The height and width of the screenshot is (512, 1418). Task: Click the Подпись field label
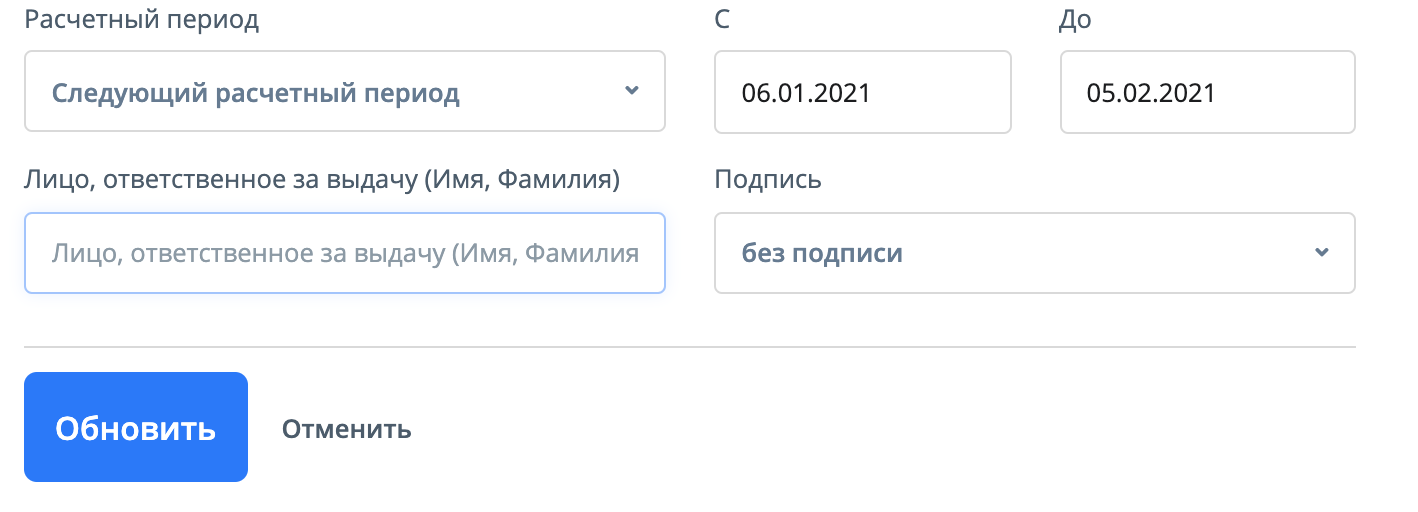tap(768, 179)
